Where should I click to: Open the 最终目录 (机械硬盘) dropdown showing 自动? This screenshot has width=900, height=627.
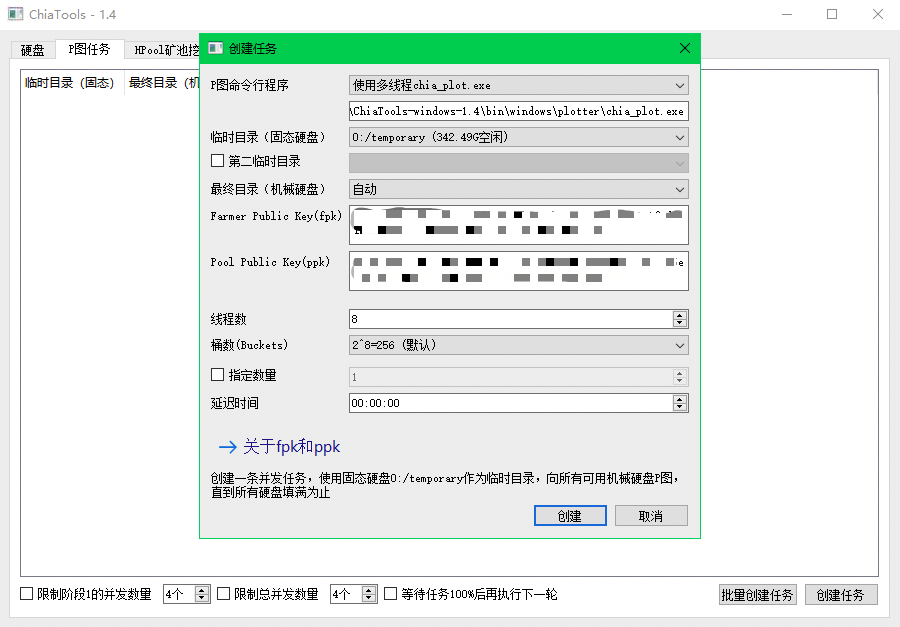(518, 189)
